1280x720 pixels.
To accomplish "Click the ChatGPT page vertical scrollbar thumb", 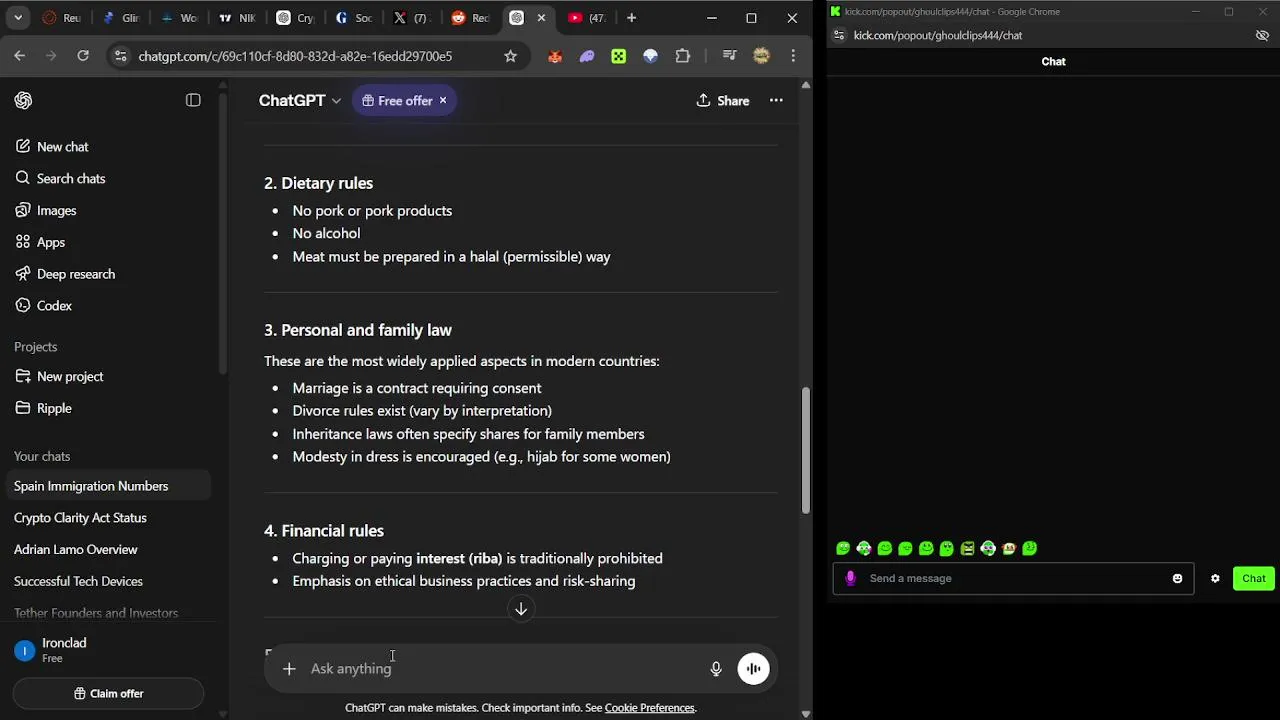I will coord(805,450).
